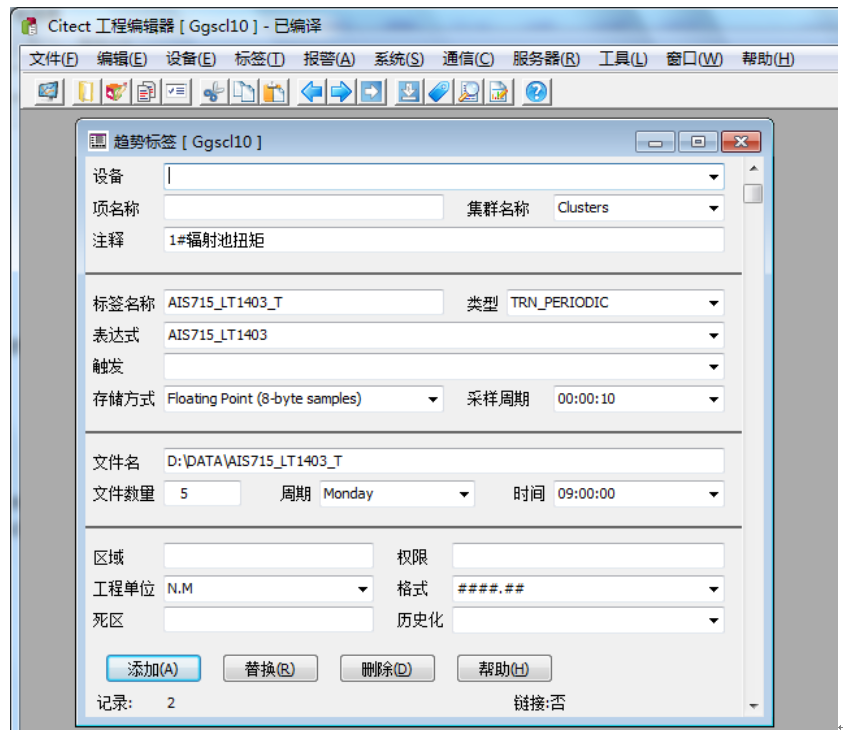843x735 pixels.
Task: Open the 周期 Monday dropdown
Action: [462, 493]
